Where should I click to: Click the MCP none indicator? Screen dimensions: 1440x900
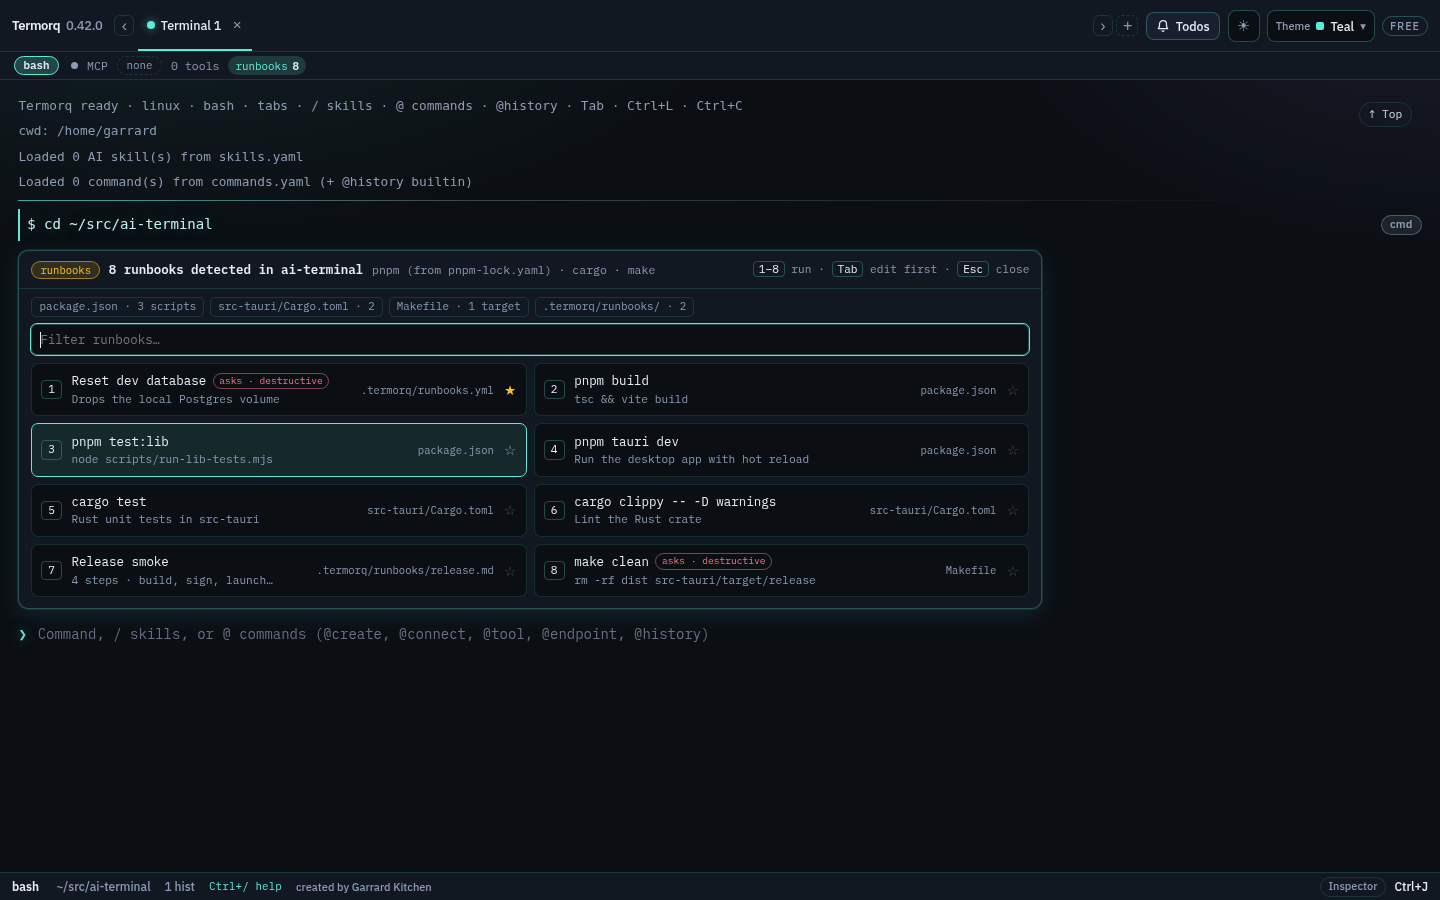[x=139, y=66]
